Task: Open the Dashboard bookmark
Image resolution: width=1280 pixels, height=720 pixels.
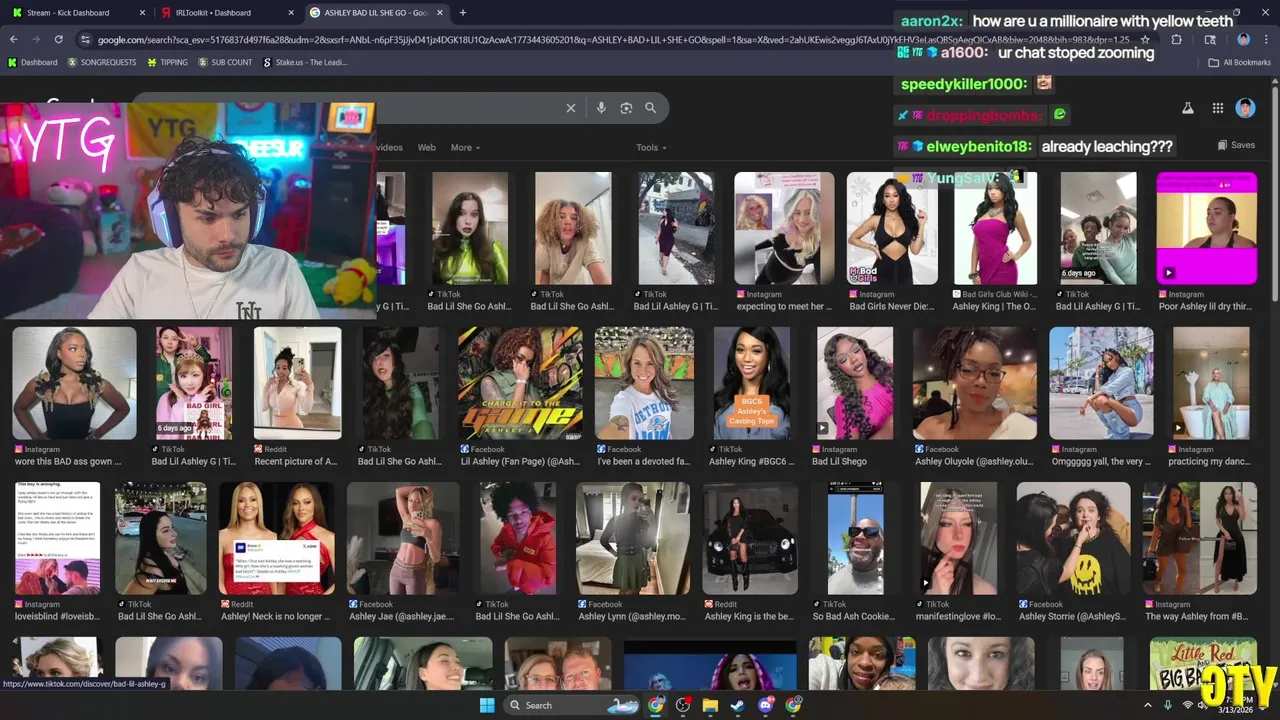Action: point(32,62)
